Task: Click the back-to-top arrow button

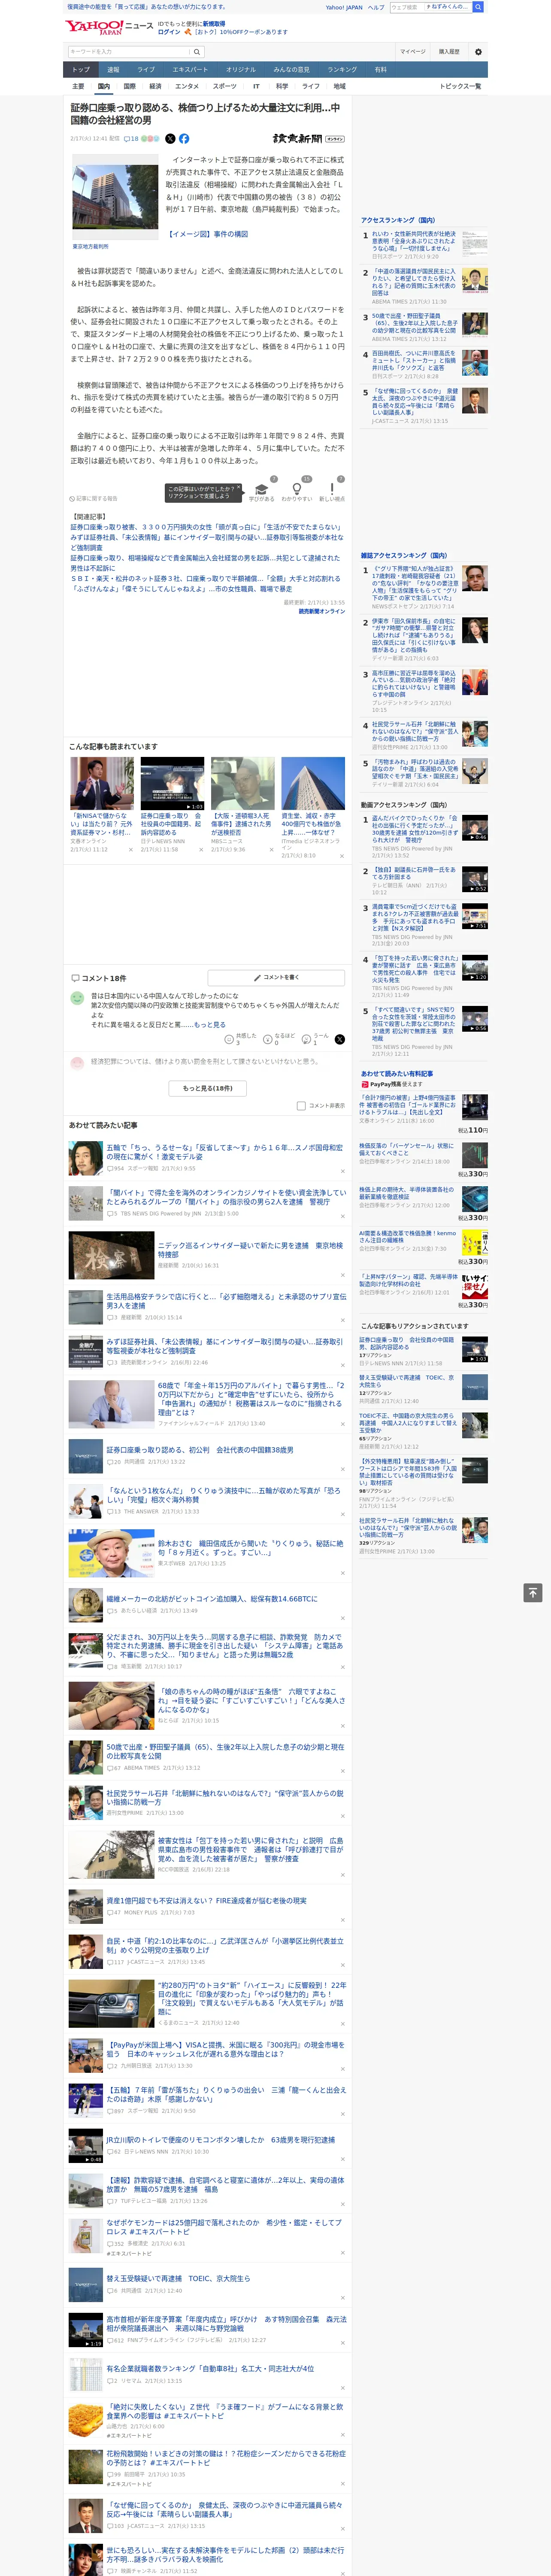Action: coord(533,1592)
